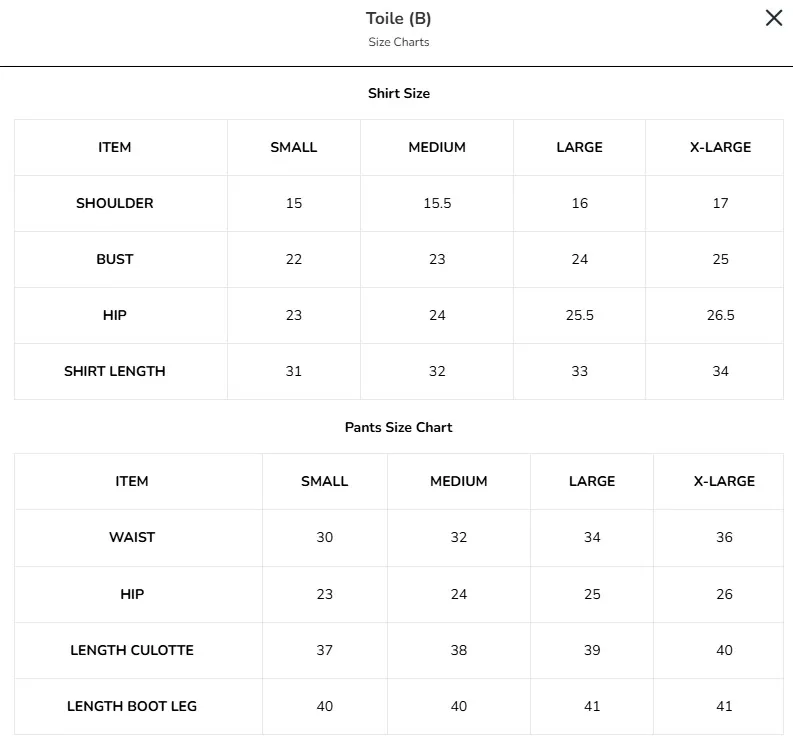The image size is (793, 756).
Task: Click the LENGTH BOOT LEG row label
Action: click(132, 706)
